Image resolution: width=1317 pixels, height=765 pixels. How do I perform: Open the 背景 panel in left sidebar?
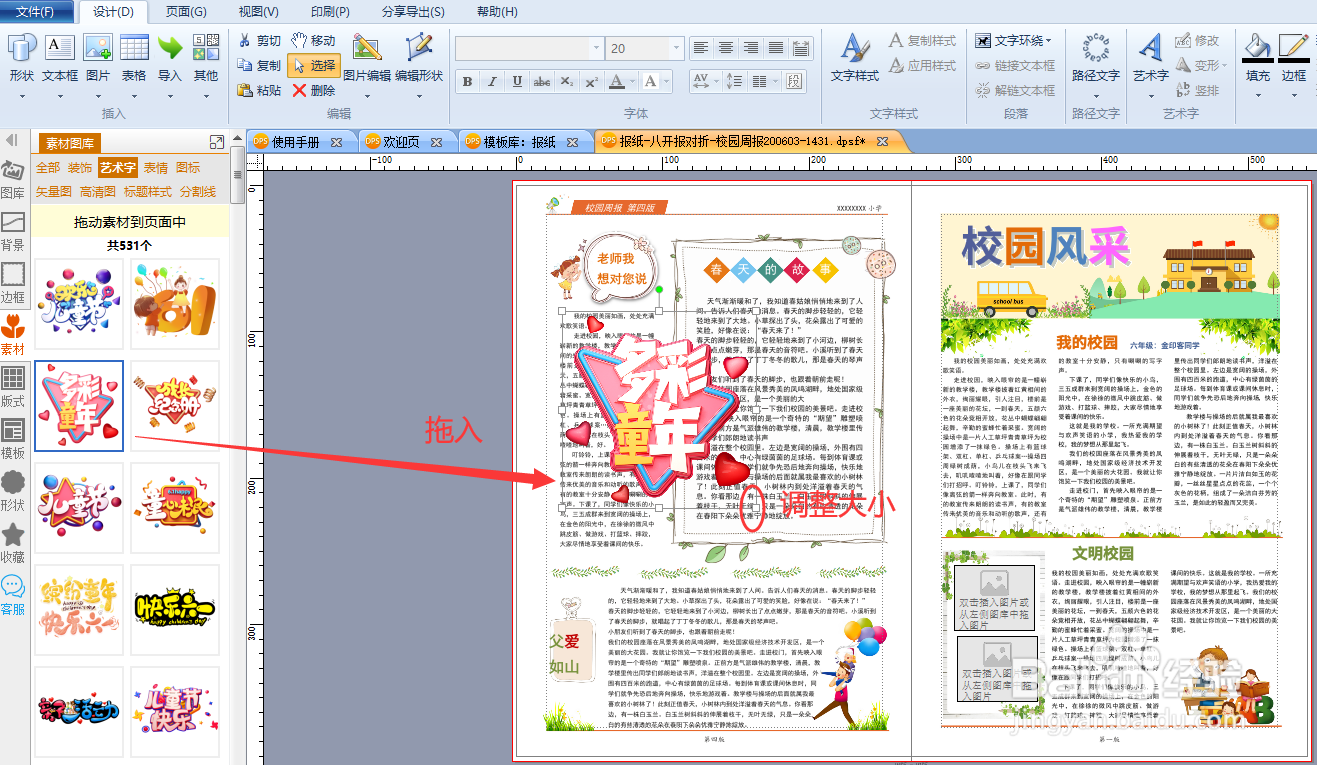point(14,227)
